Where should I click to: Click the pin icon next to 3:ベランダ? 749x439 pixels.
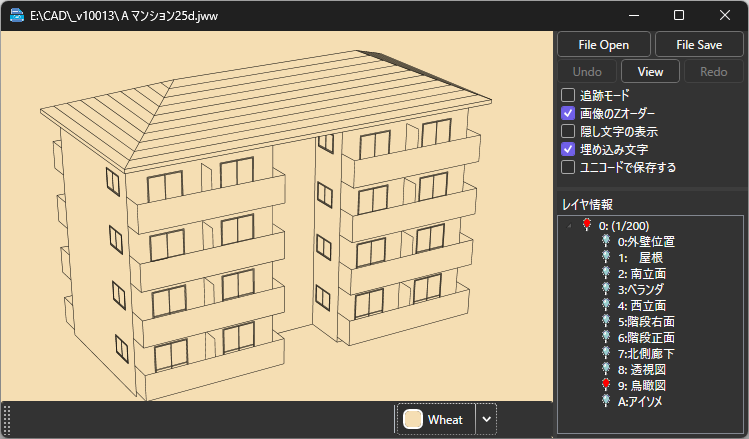pyautogui.click(x=606, y=289)
